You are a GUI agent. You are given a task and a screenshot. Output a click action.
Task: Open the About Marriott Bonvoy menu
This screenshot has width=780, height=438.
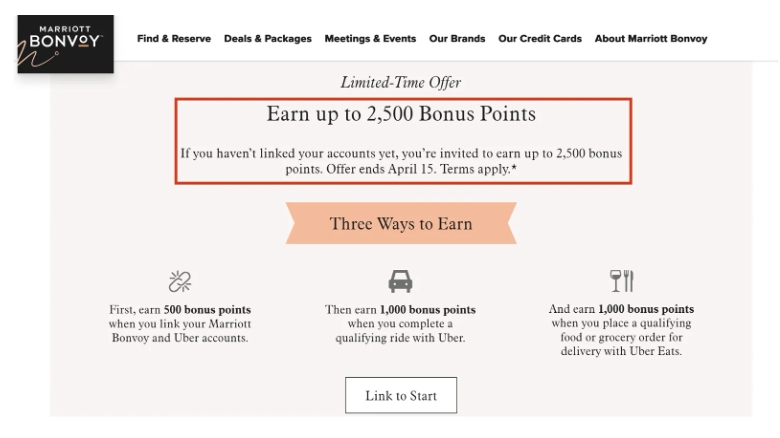(651, 38)
